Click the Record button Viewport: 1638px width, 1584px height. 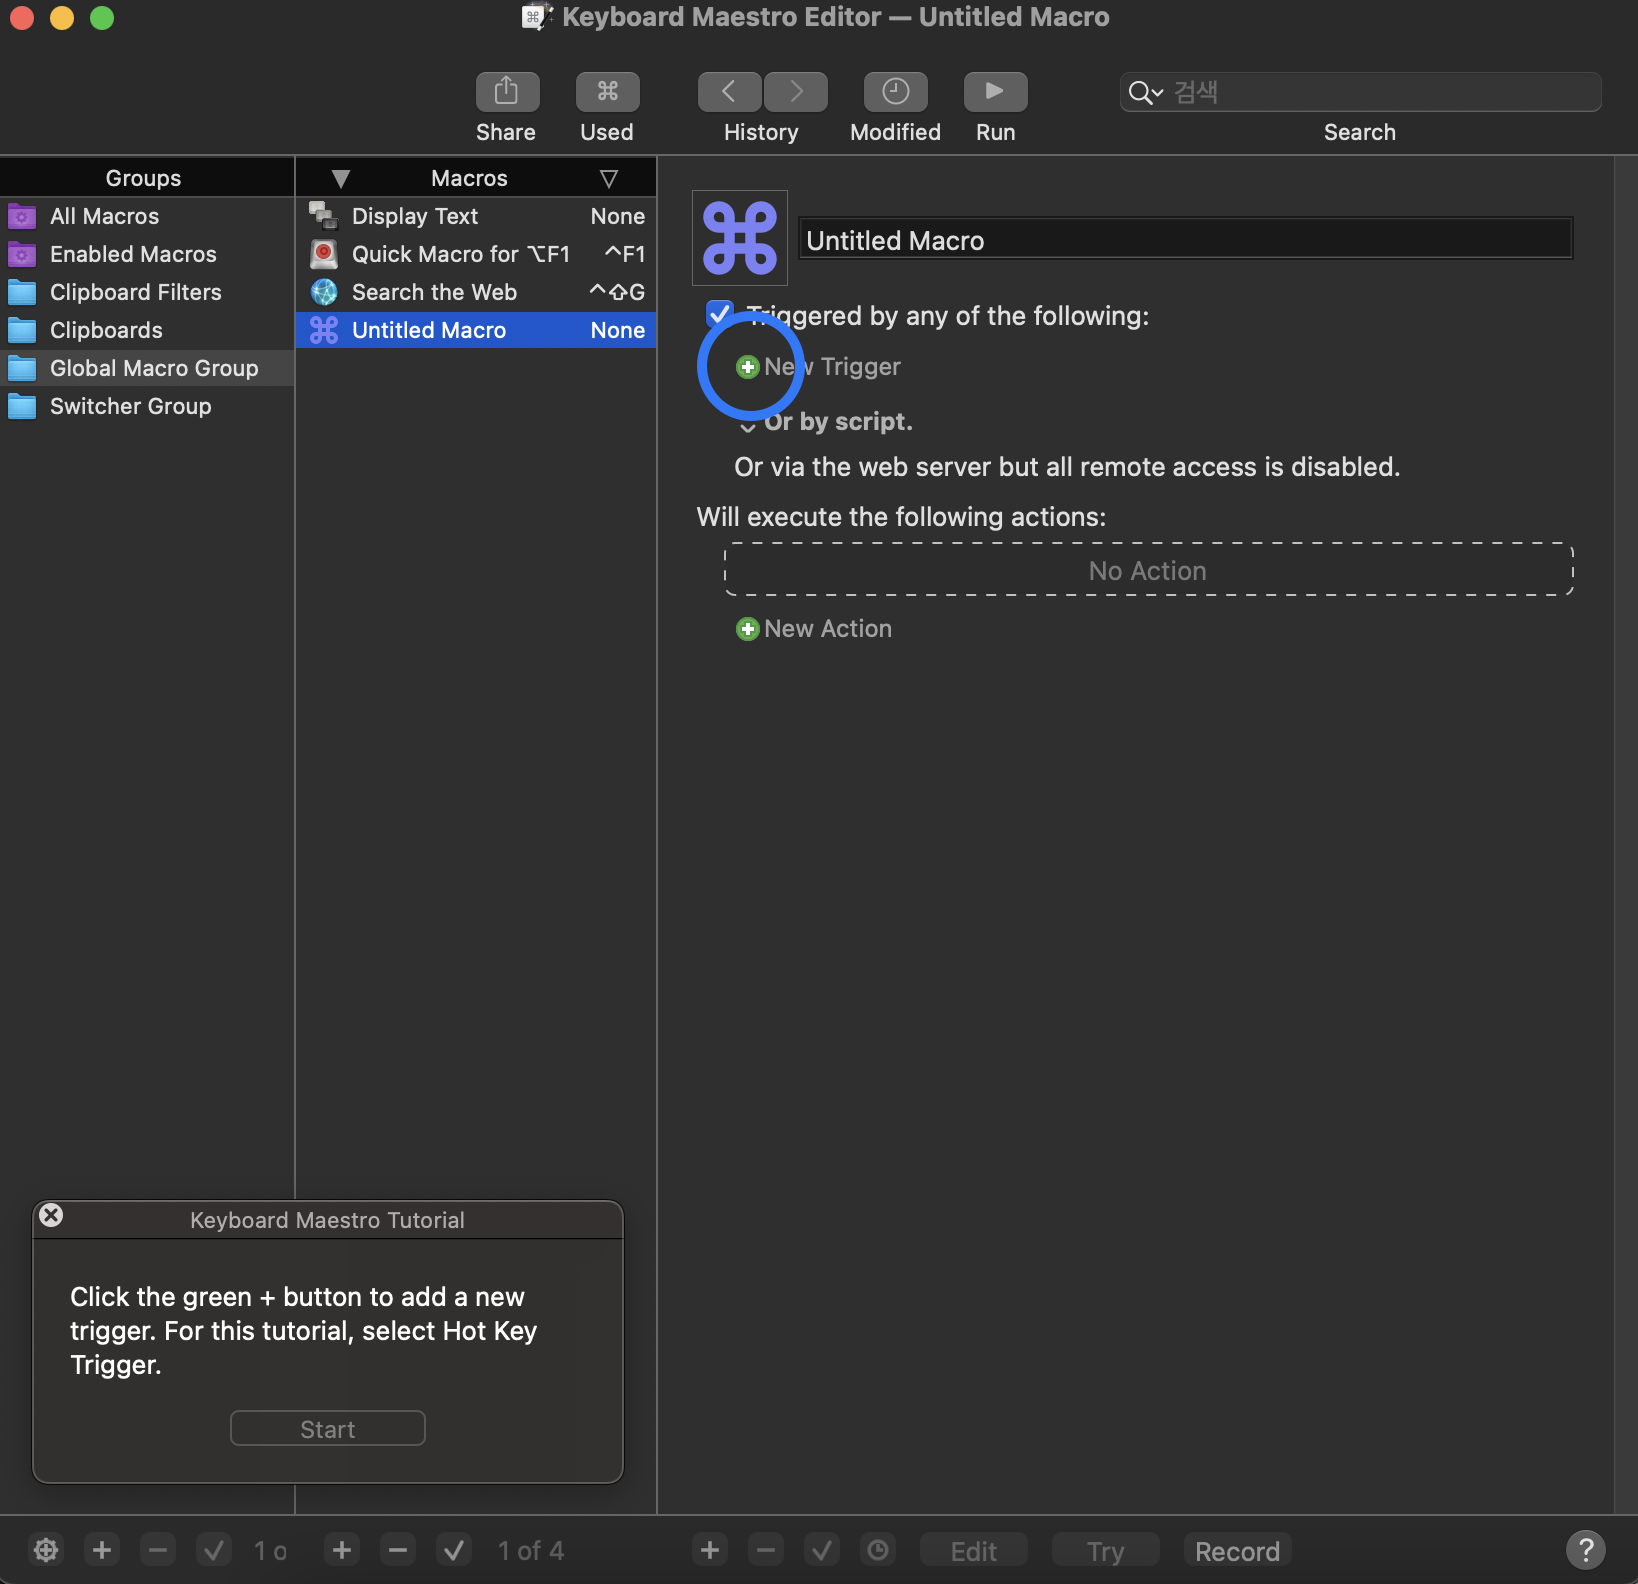click(1238, 1551)
